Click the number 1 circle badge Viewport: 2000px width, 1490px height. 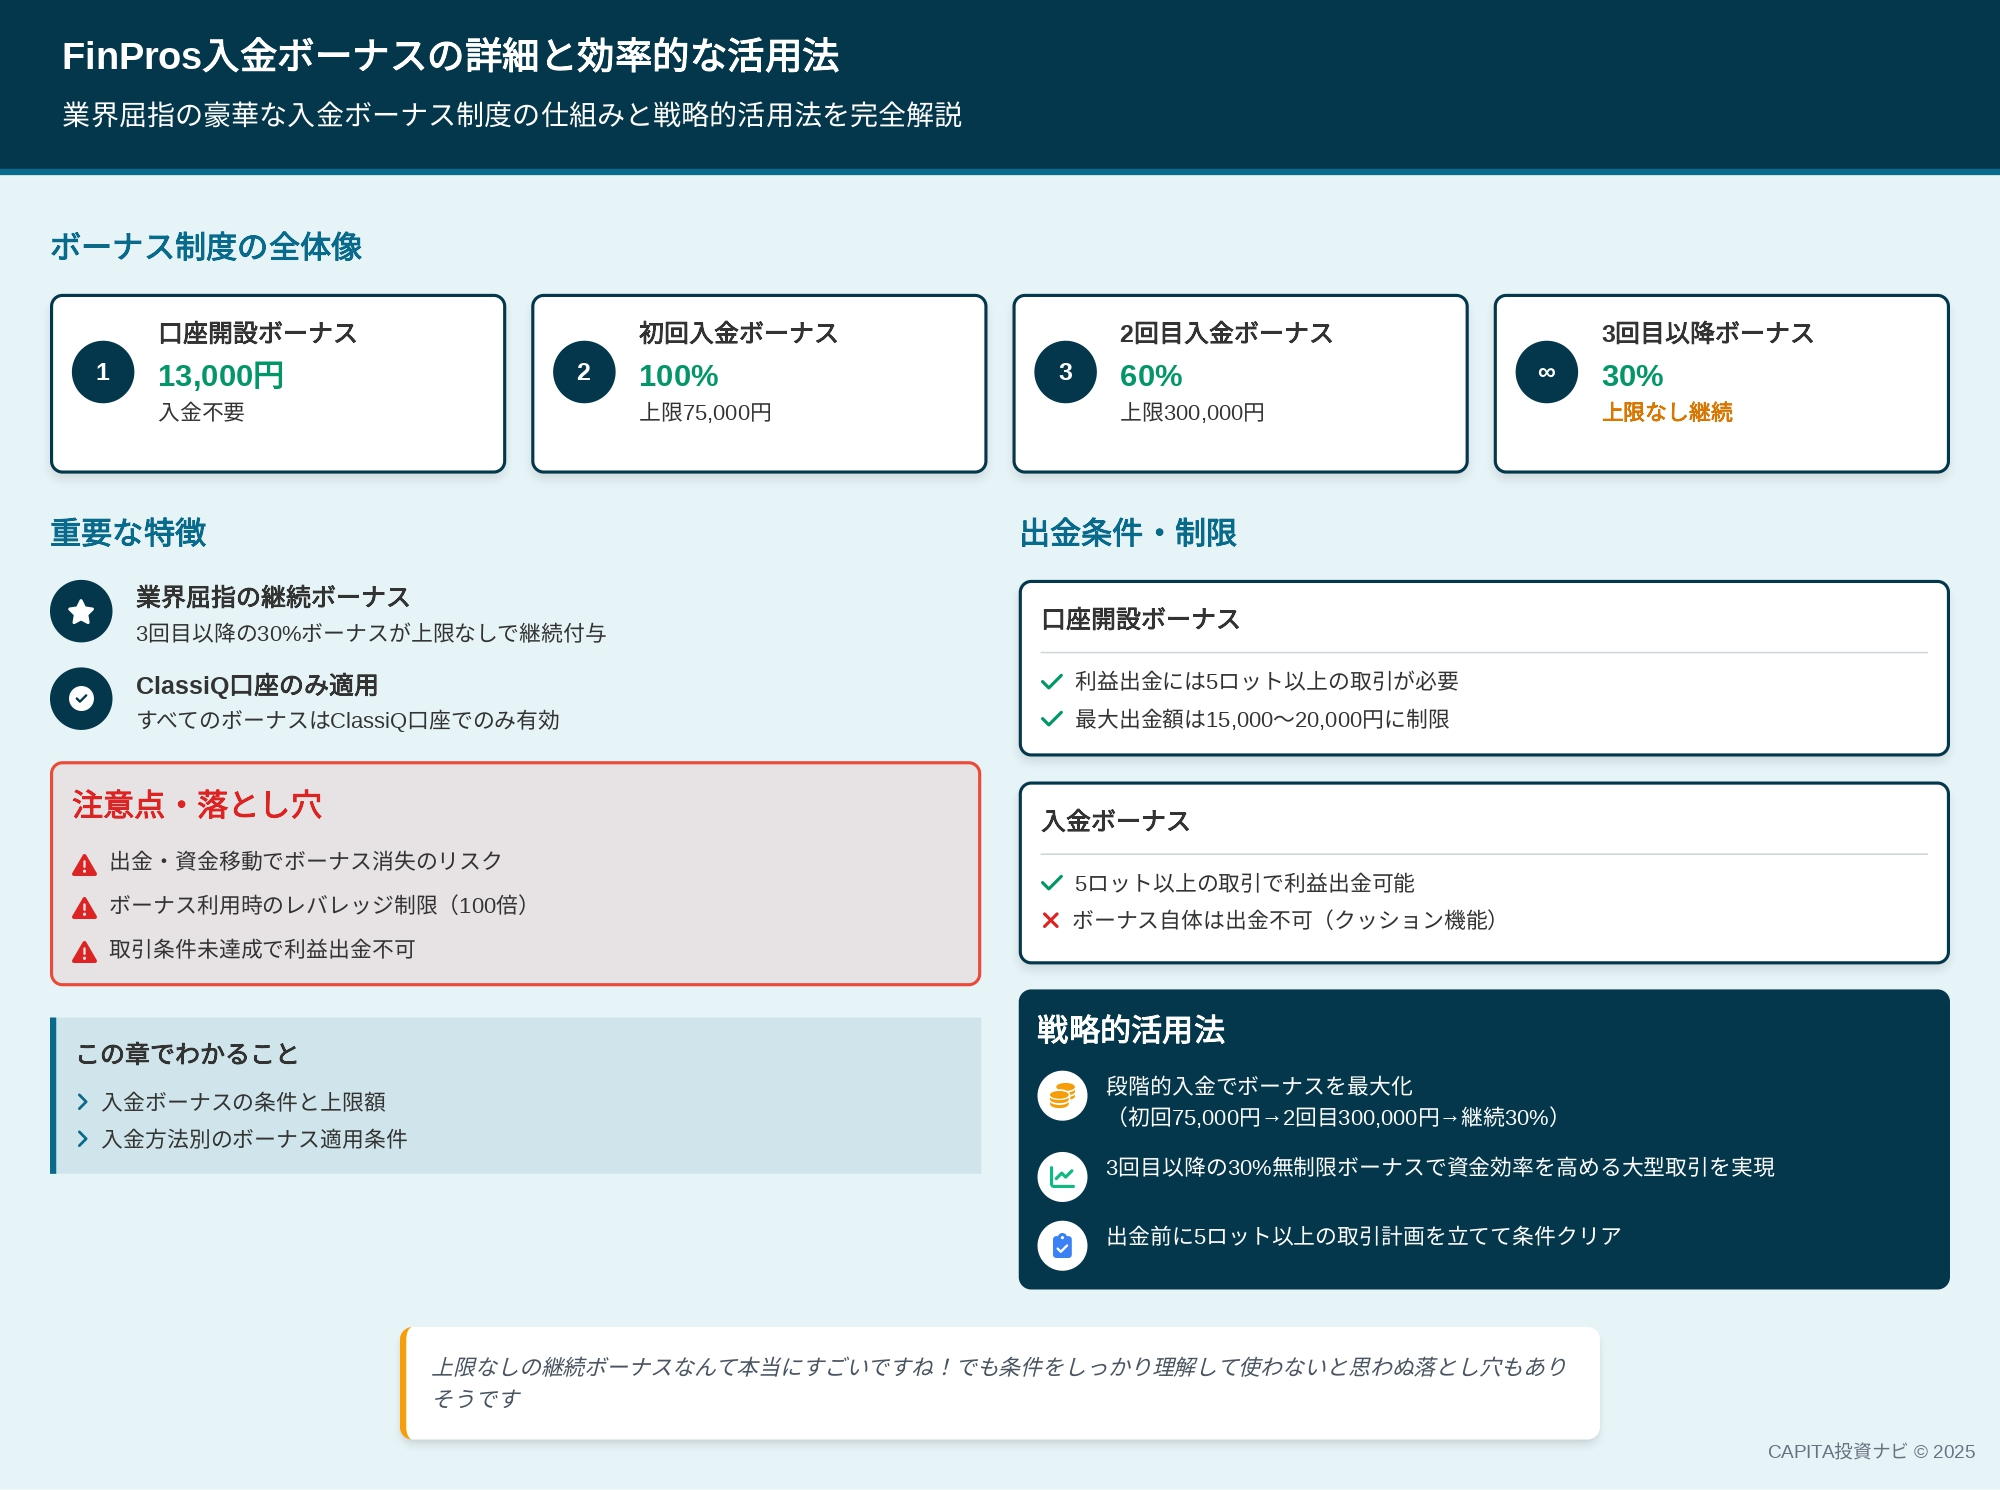pos(103,372)
